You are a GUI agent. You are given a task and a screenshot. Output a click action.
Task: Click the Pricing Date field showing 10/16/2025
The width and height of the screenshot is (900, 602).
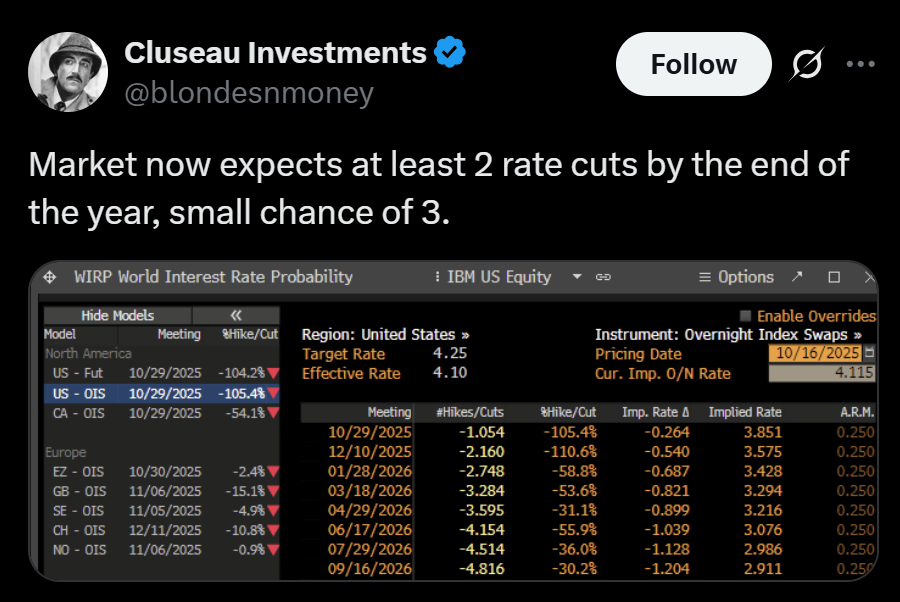click(x=815, y=354)
